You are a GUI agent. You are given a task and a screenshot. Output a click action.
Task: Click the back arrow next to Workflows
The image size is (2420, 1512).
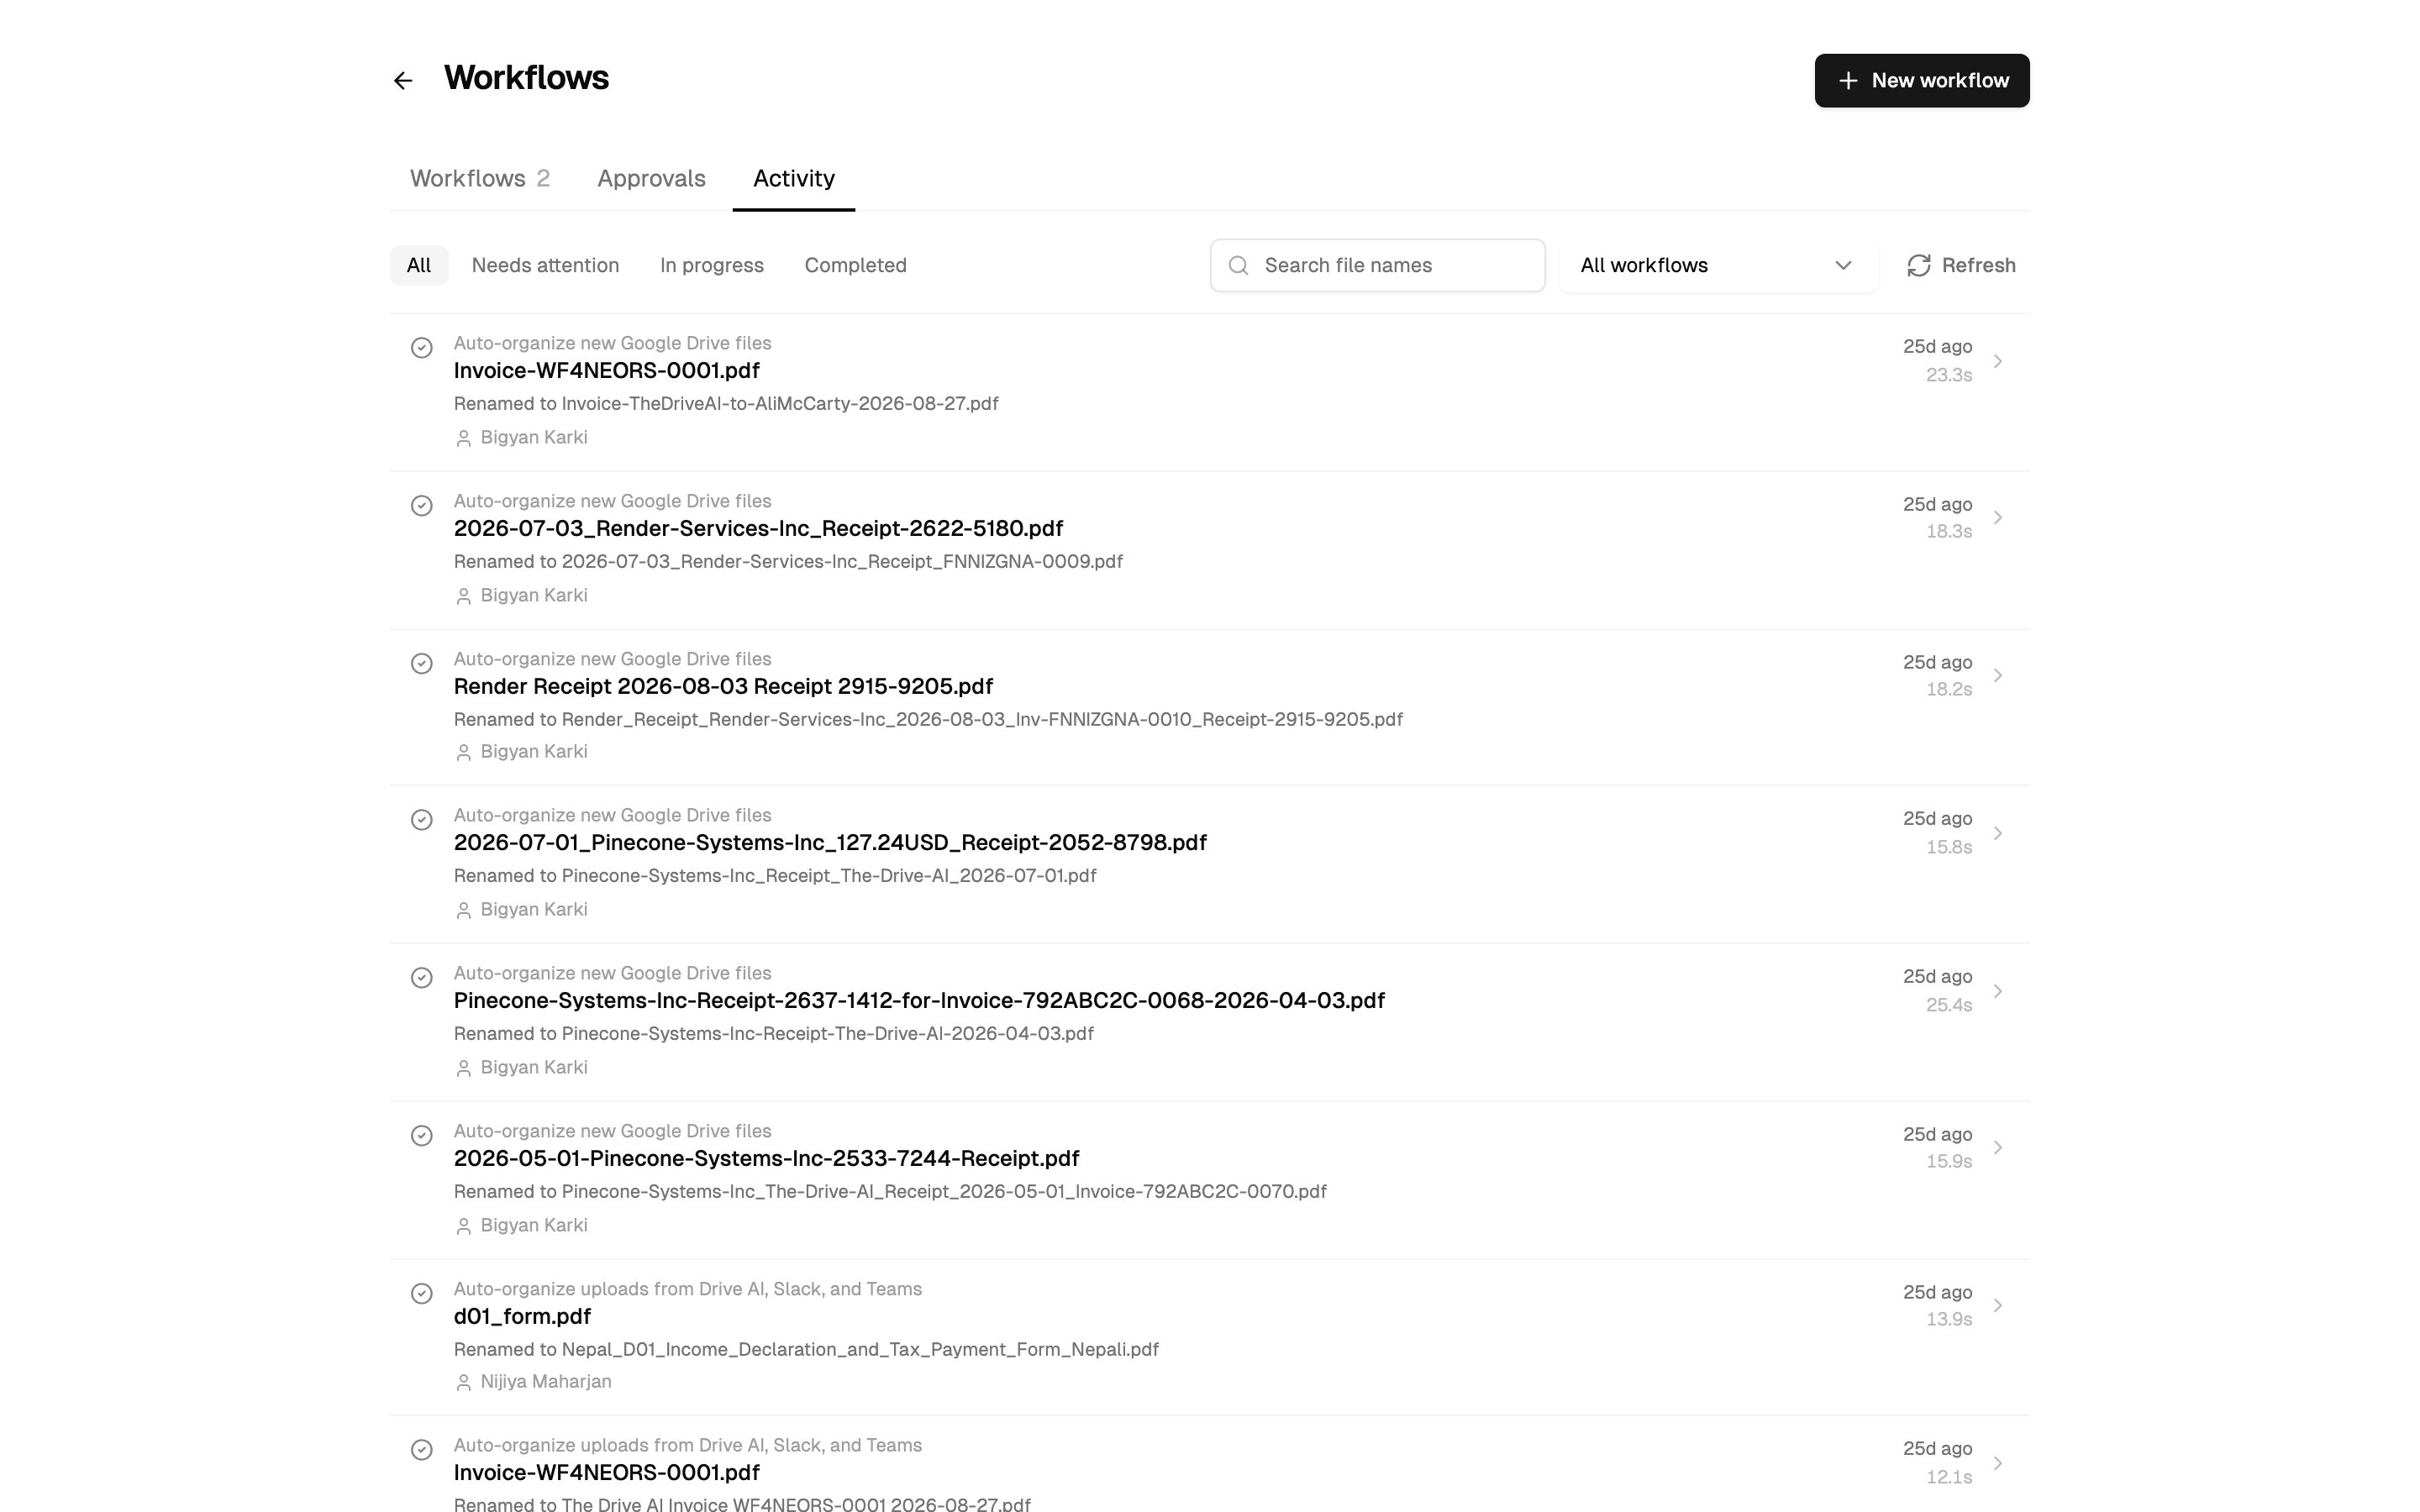click(x=403, y=80)
